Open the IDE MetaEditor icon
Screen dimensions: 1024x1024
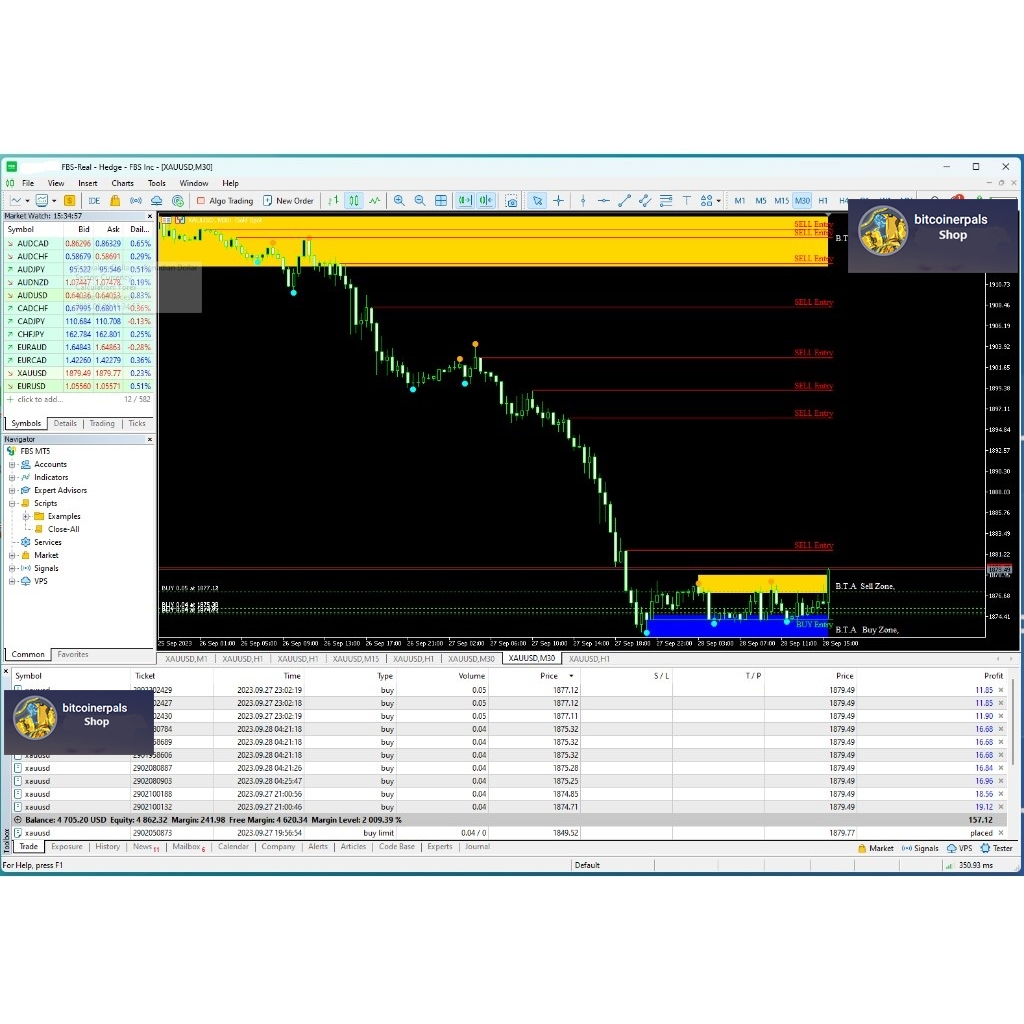click(x=94, y=201)
